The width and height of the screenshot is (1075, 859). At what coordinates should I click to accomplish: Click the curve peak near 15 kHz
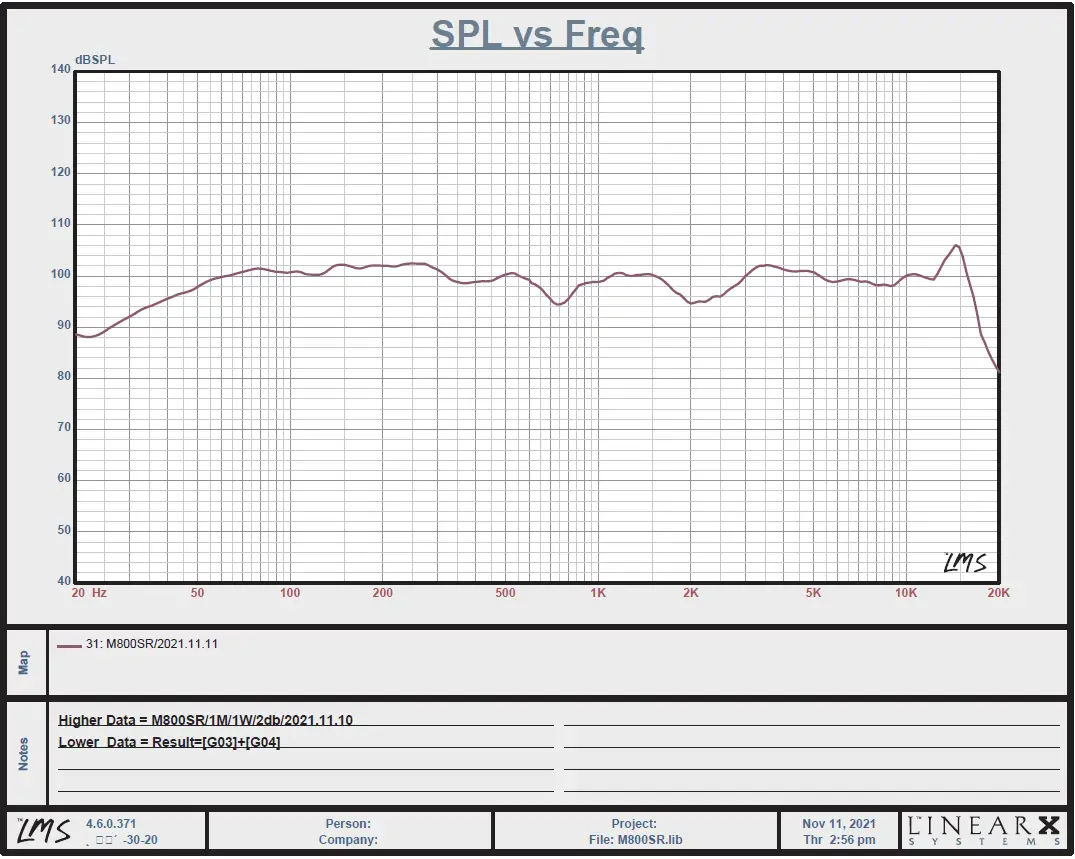tap(956, 245)
